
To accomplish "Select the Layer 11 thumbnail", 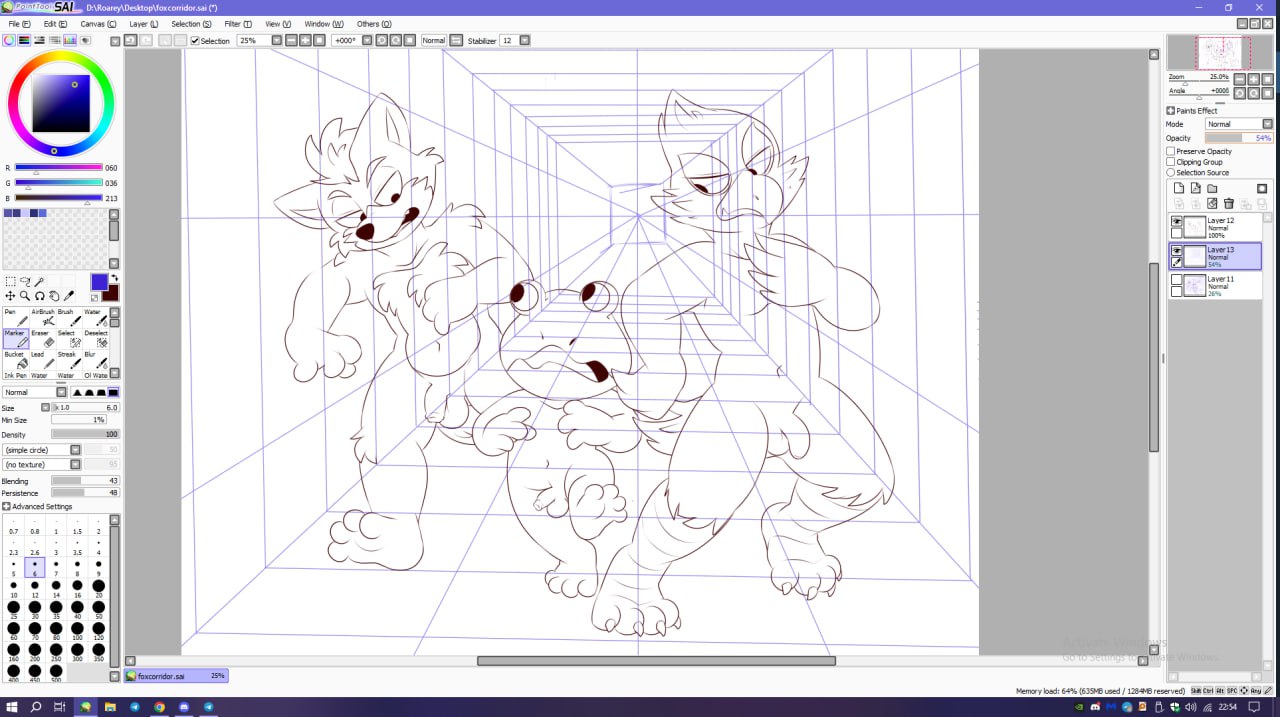I will (1195, 286).
